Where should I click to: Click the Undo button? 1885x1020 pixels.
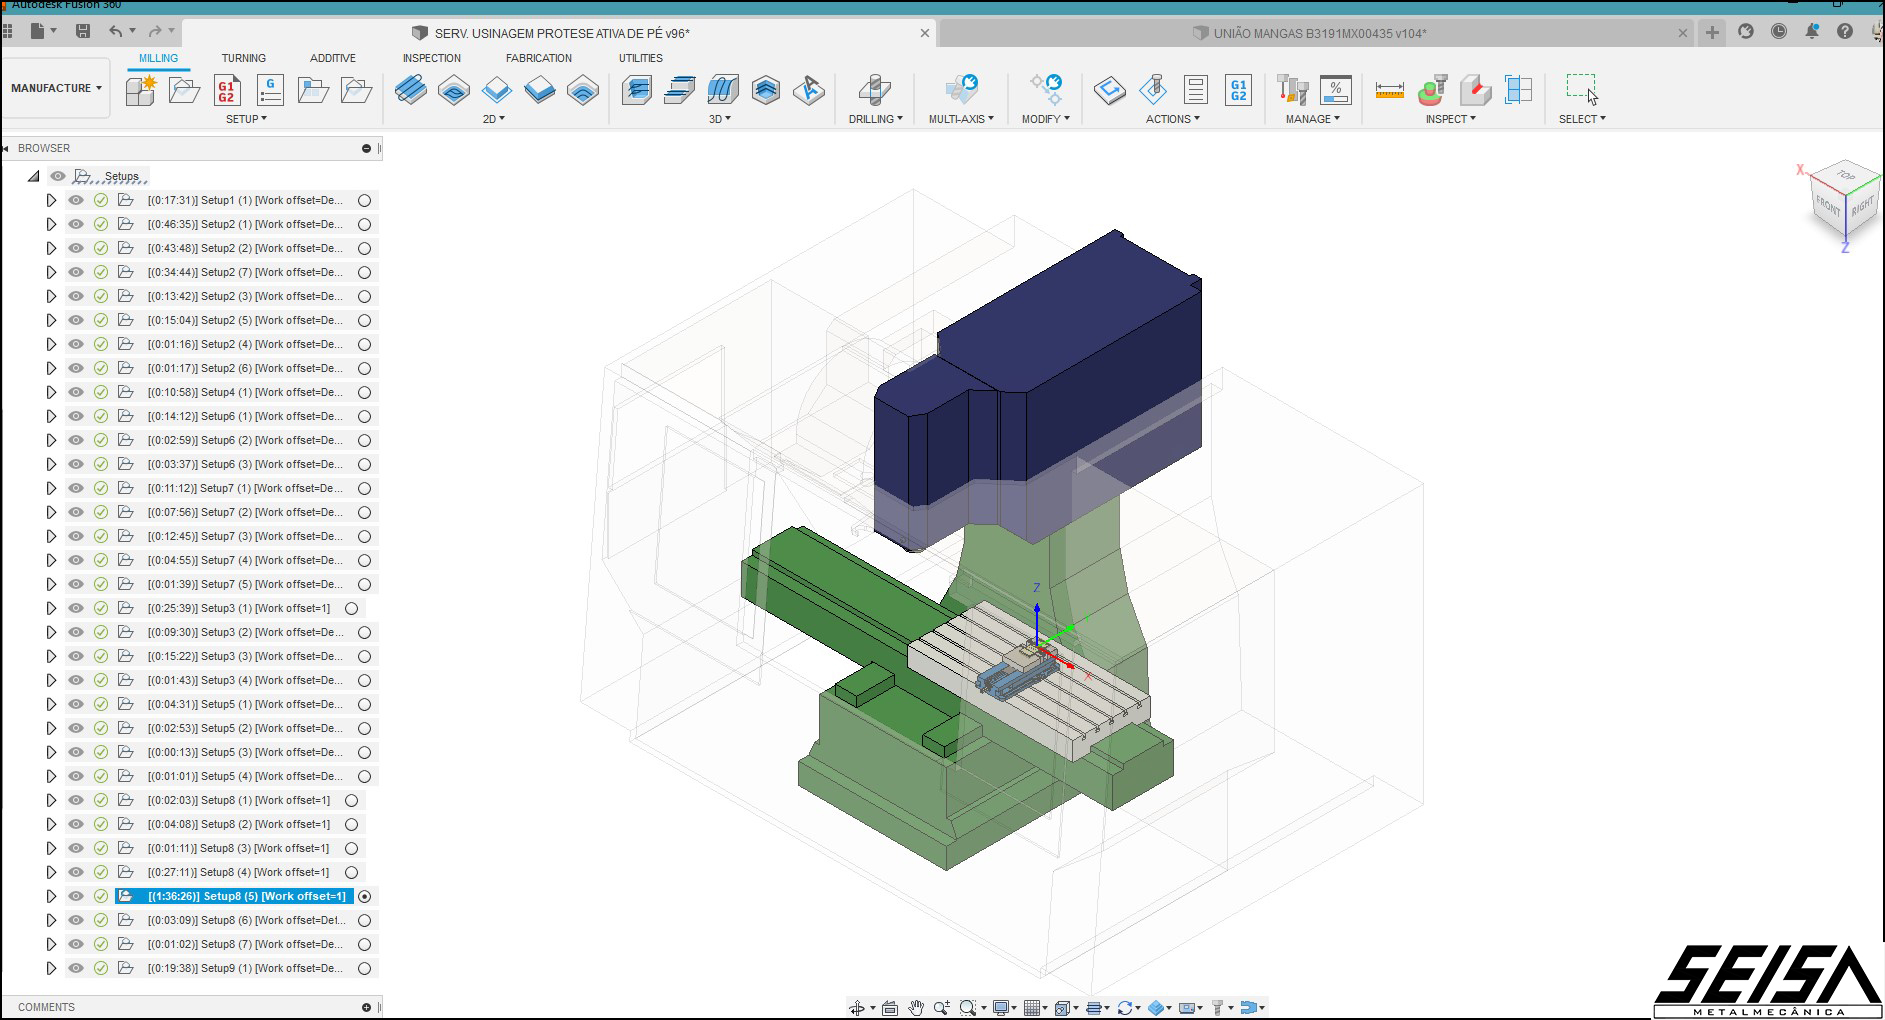click(115, 32)
